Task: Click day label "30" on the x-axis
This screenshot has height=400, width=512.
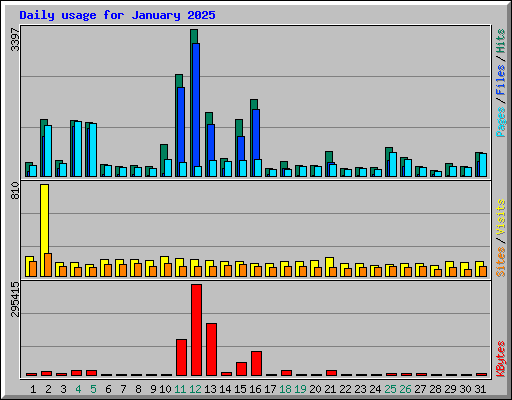Action: (465, 389)
